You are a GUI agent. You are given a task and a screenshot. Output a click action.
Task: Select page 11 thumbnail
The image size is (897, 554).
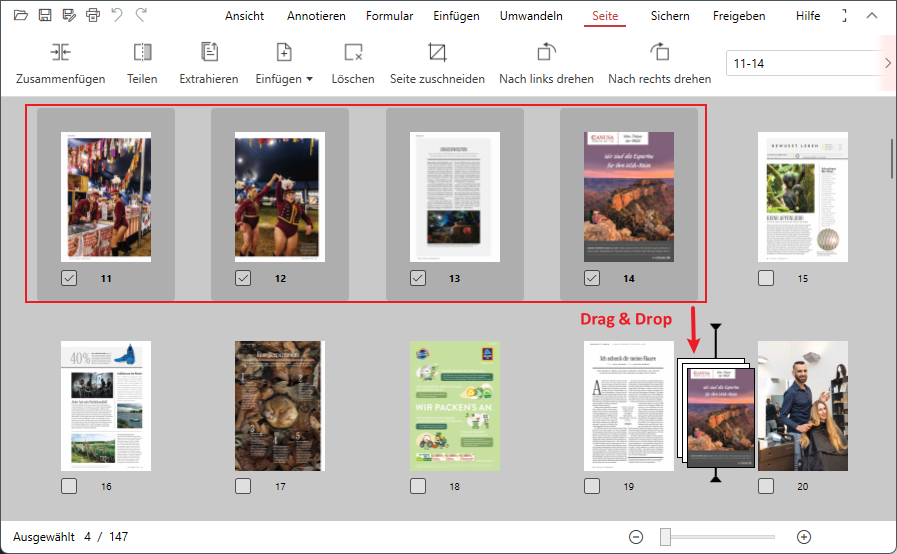click(106, 197)
